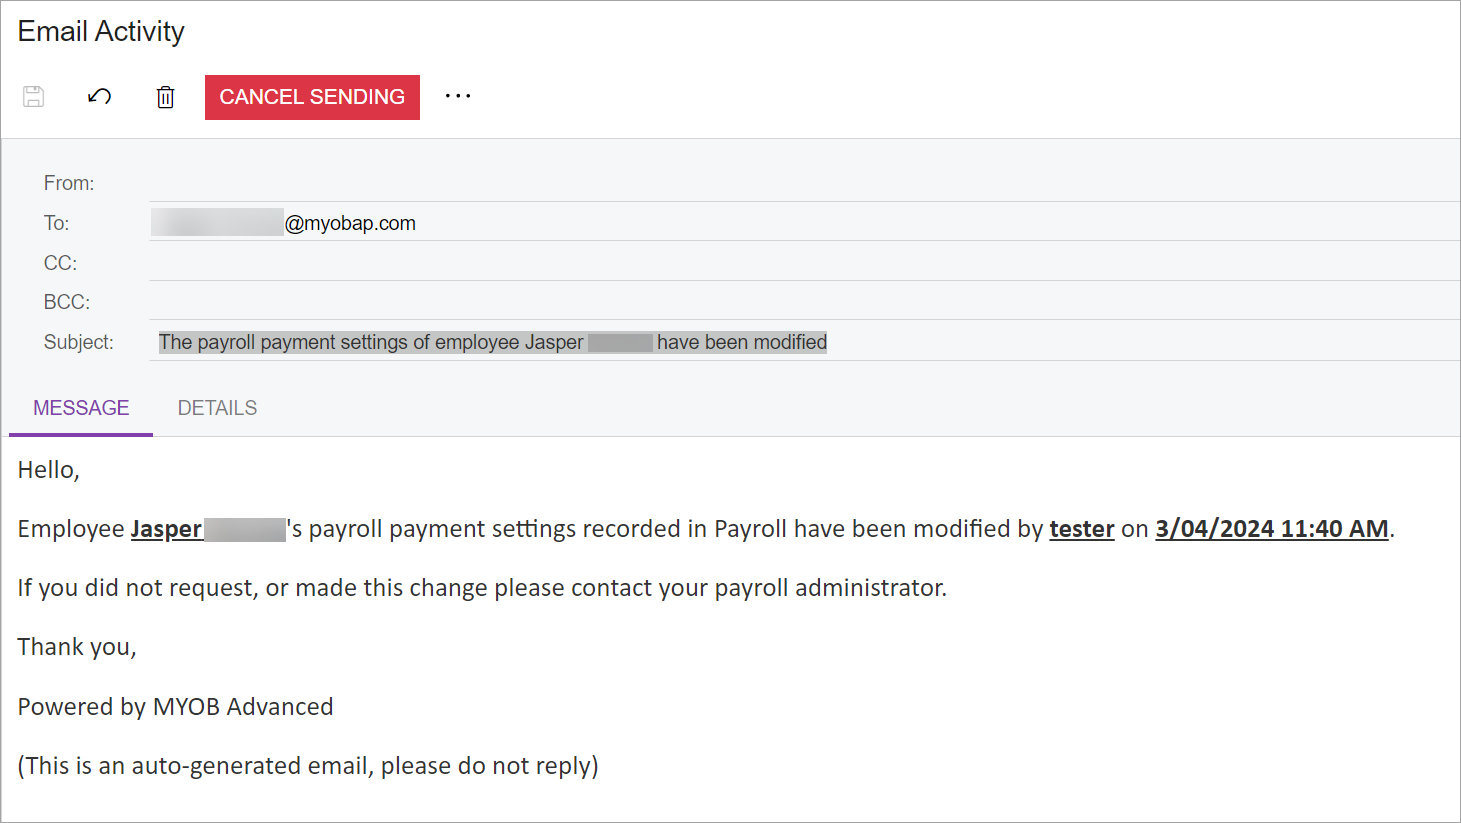This screenshot has height=823, width=1461.
Task: Click into the CC field
Action: tap(600, 262)
